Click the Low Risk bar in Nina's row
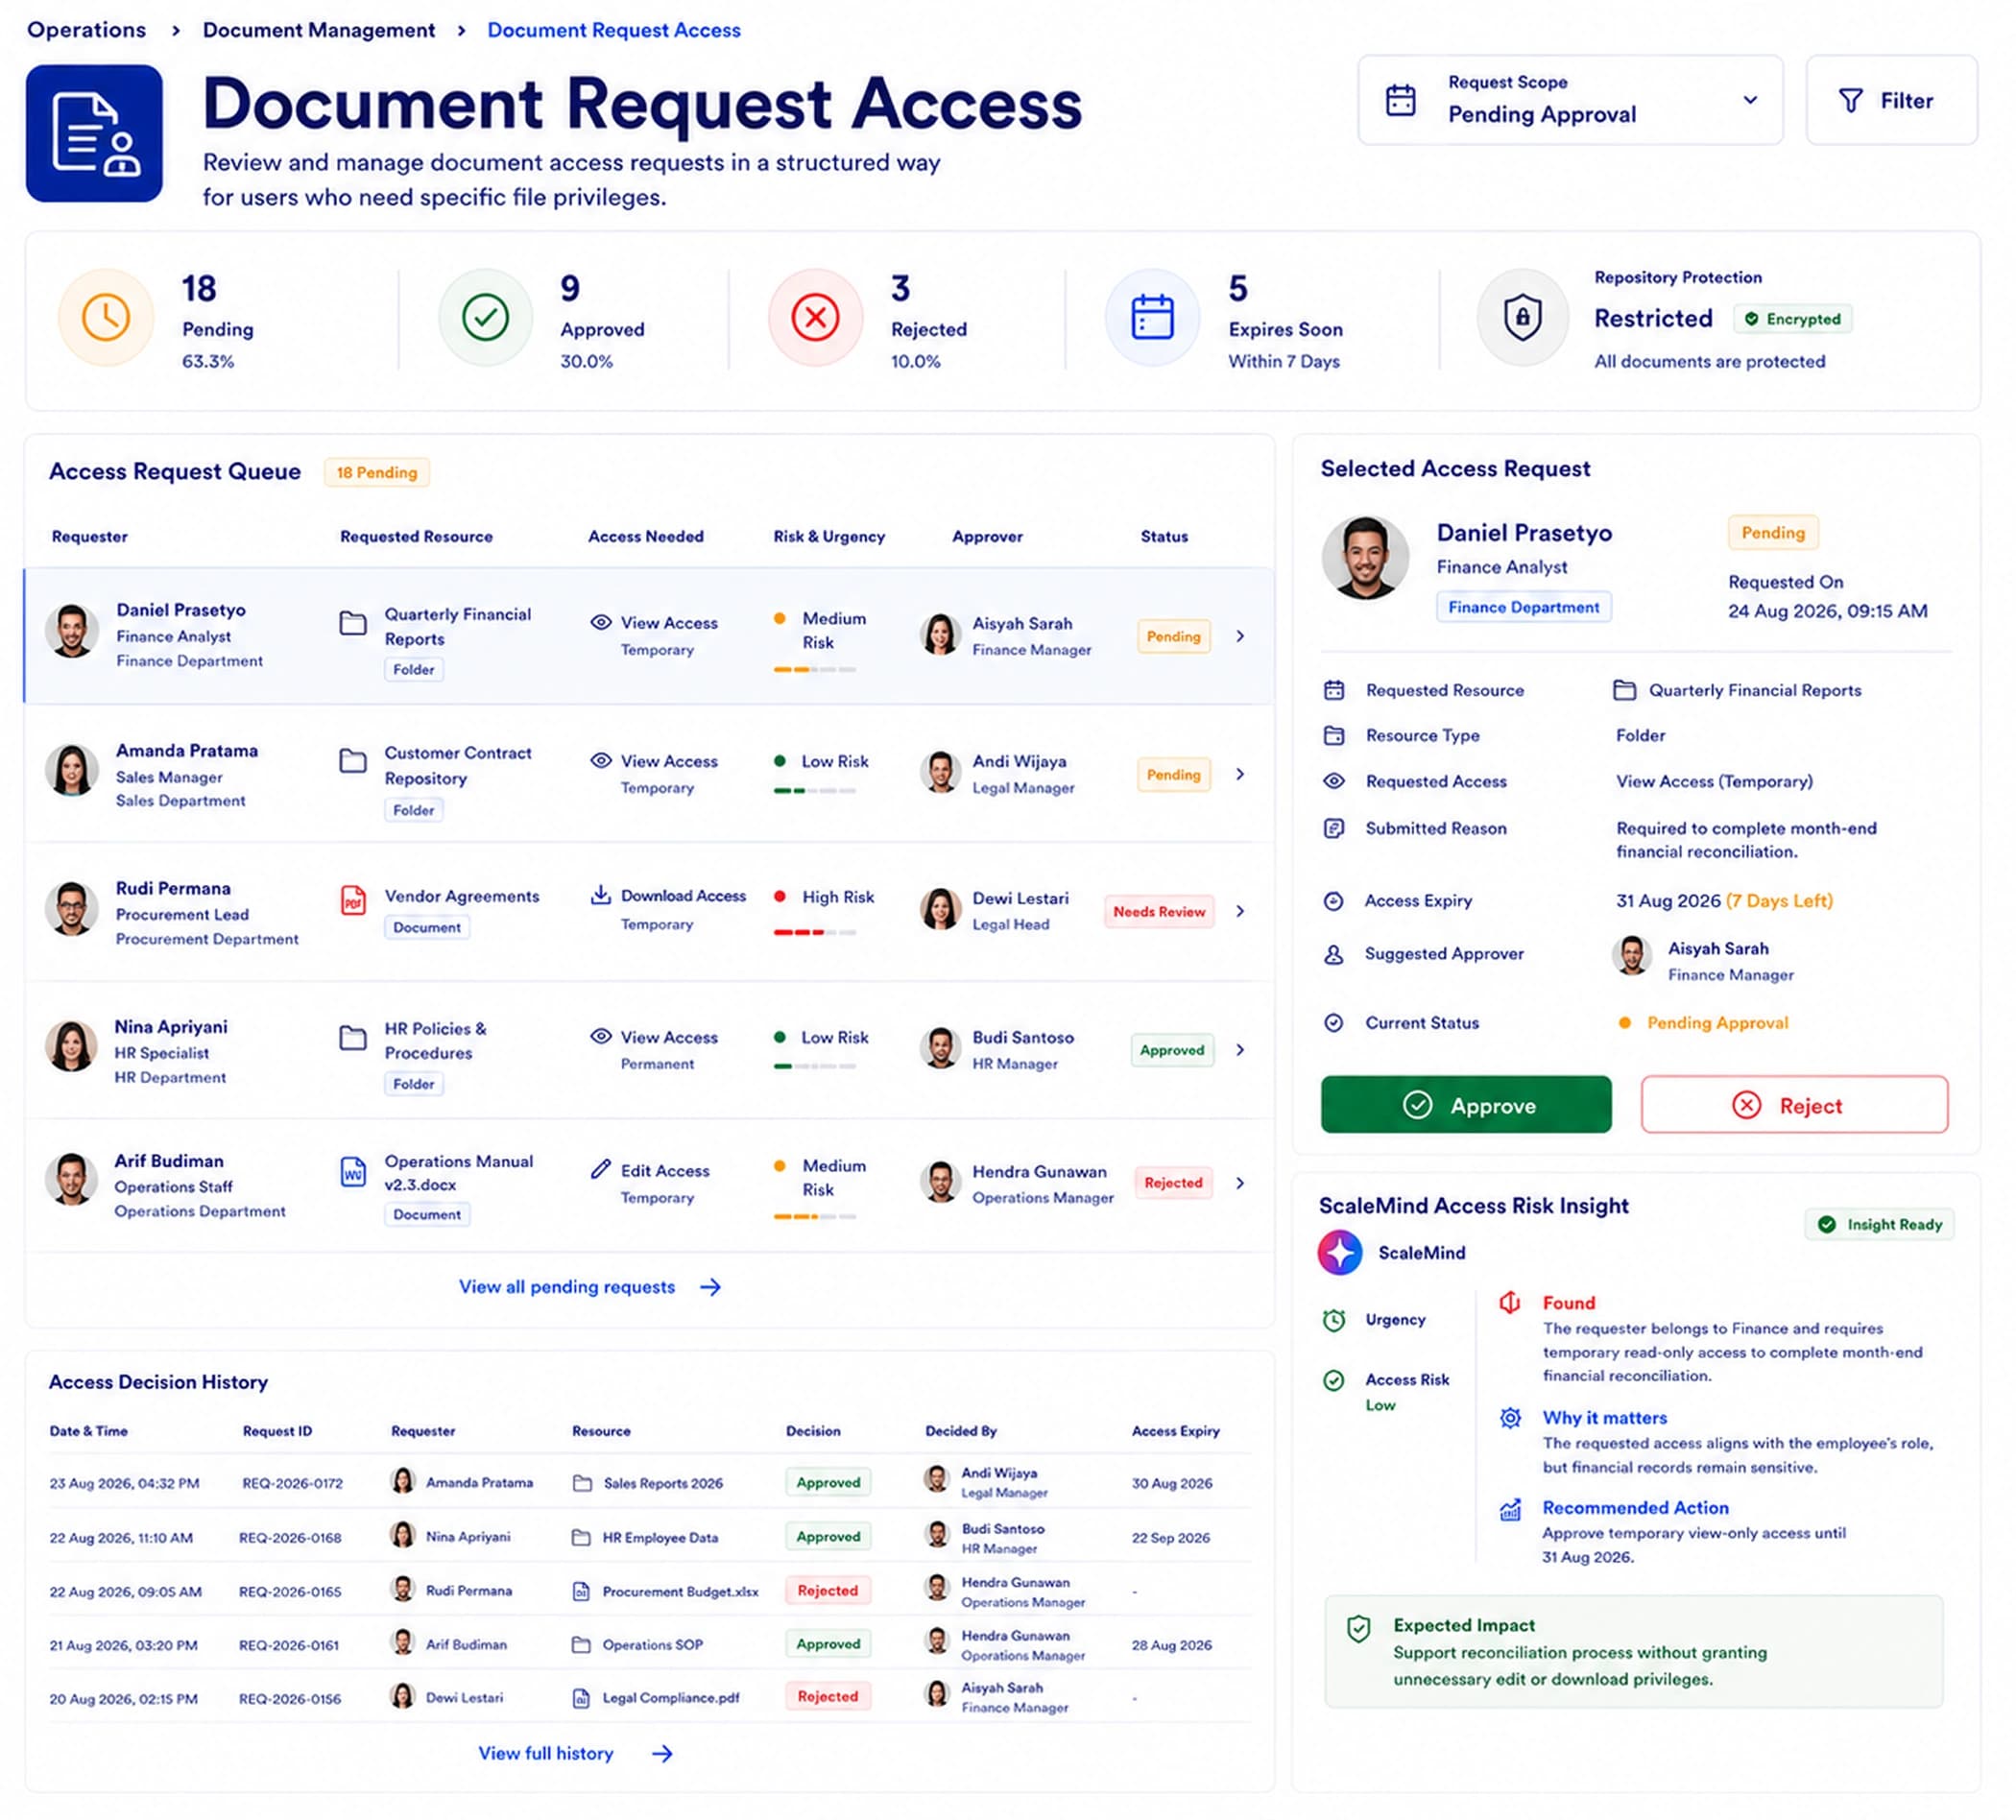2016x1820 pixels. 814,1066
